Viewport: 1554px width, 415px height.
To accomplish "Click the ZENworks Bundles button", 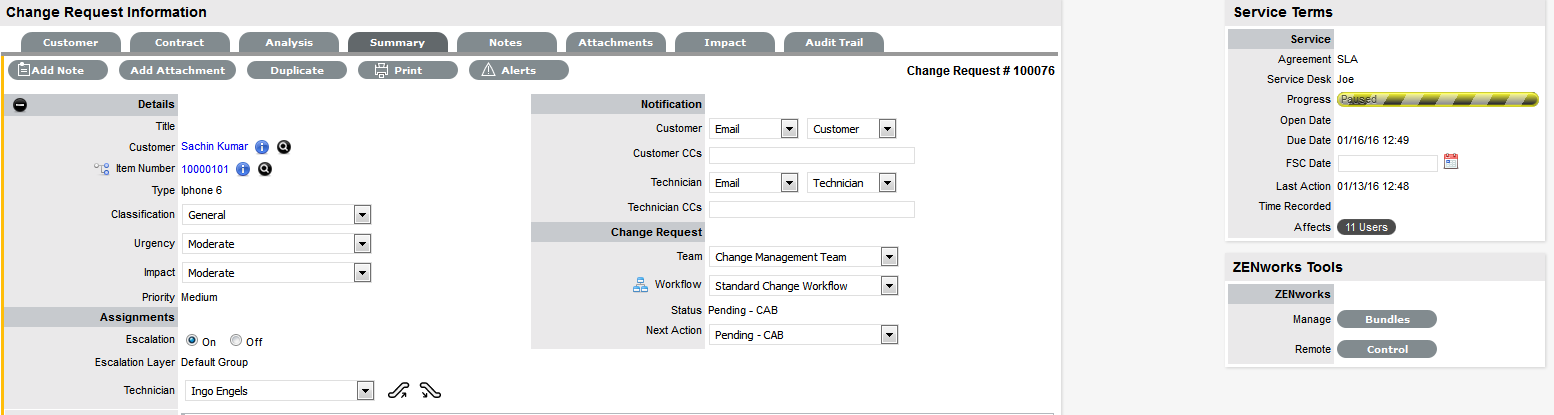I will click(x=1386, y=320).
